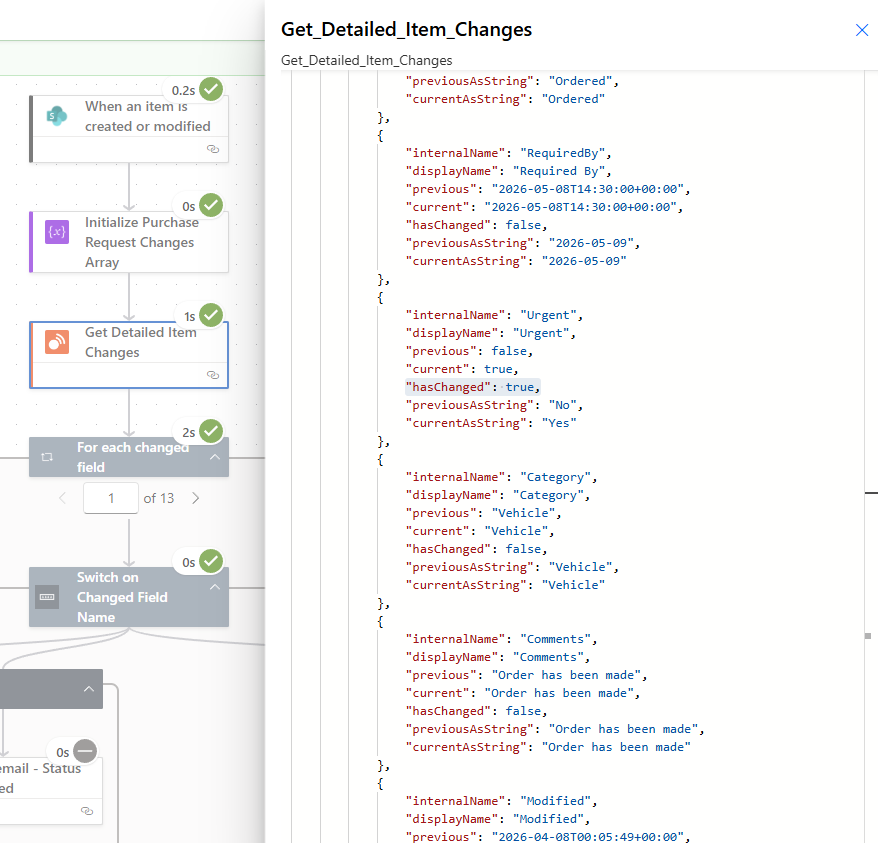The height and width of the screenshot is (843, 879).
Task: Click green success checkmark on trigger step
Action: [211, 89]
